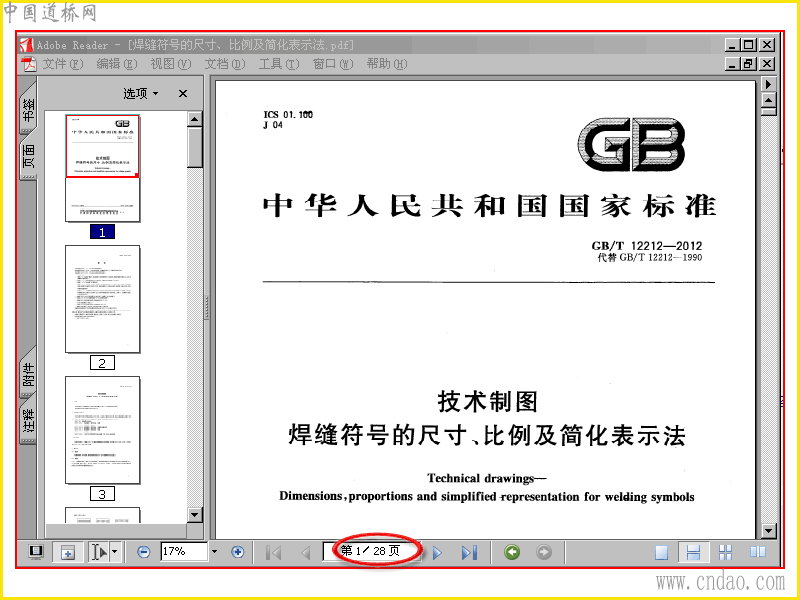Select the single page layout view

pyautogui.click(x=661, y=552)
